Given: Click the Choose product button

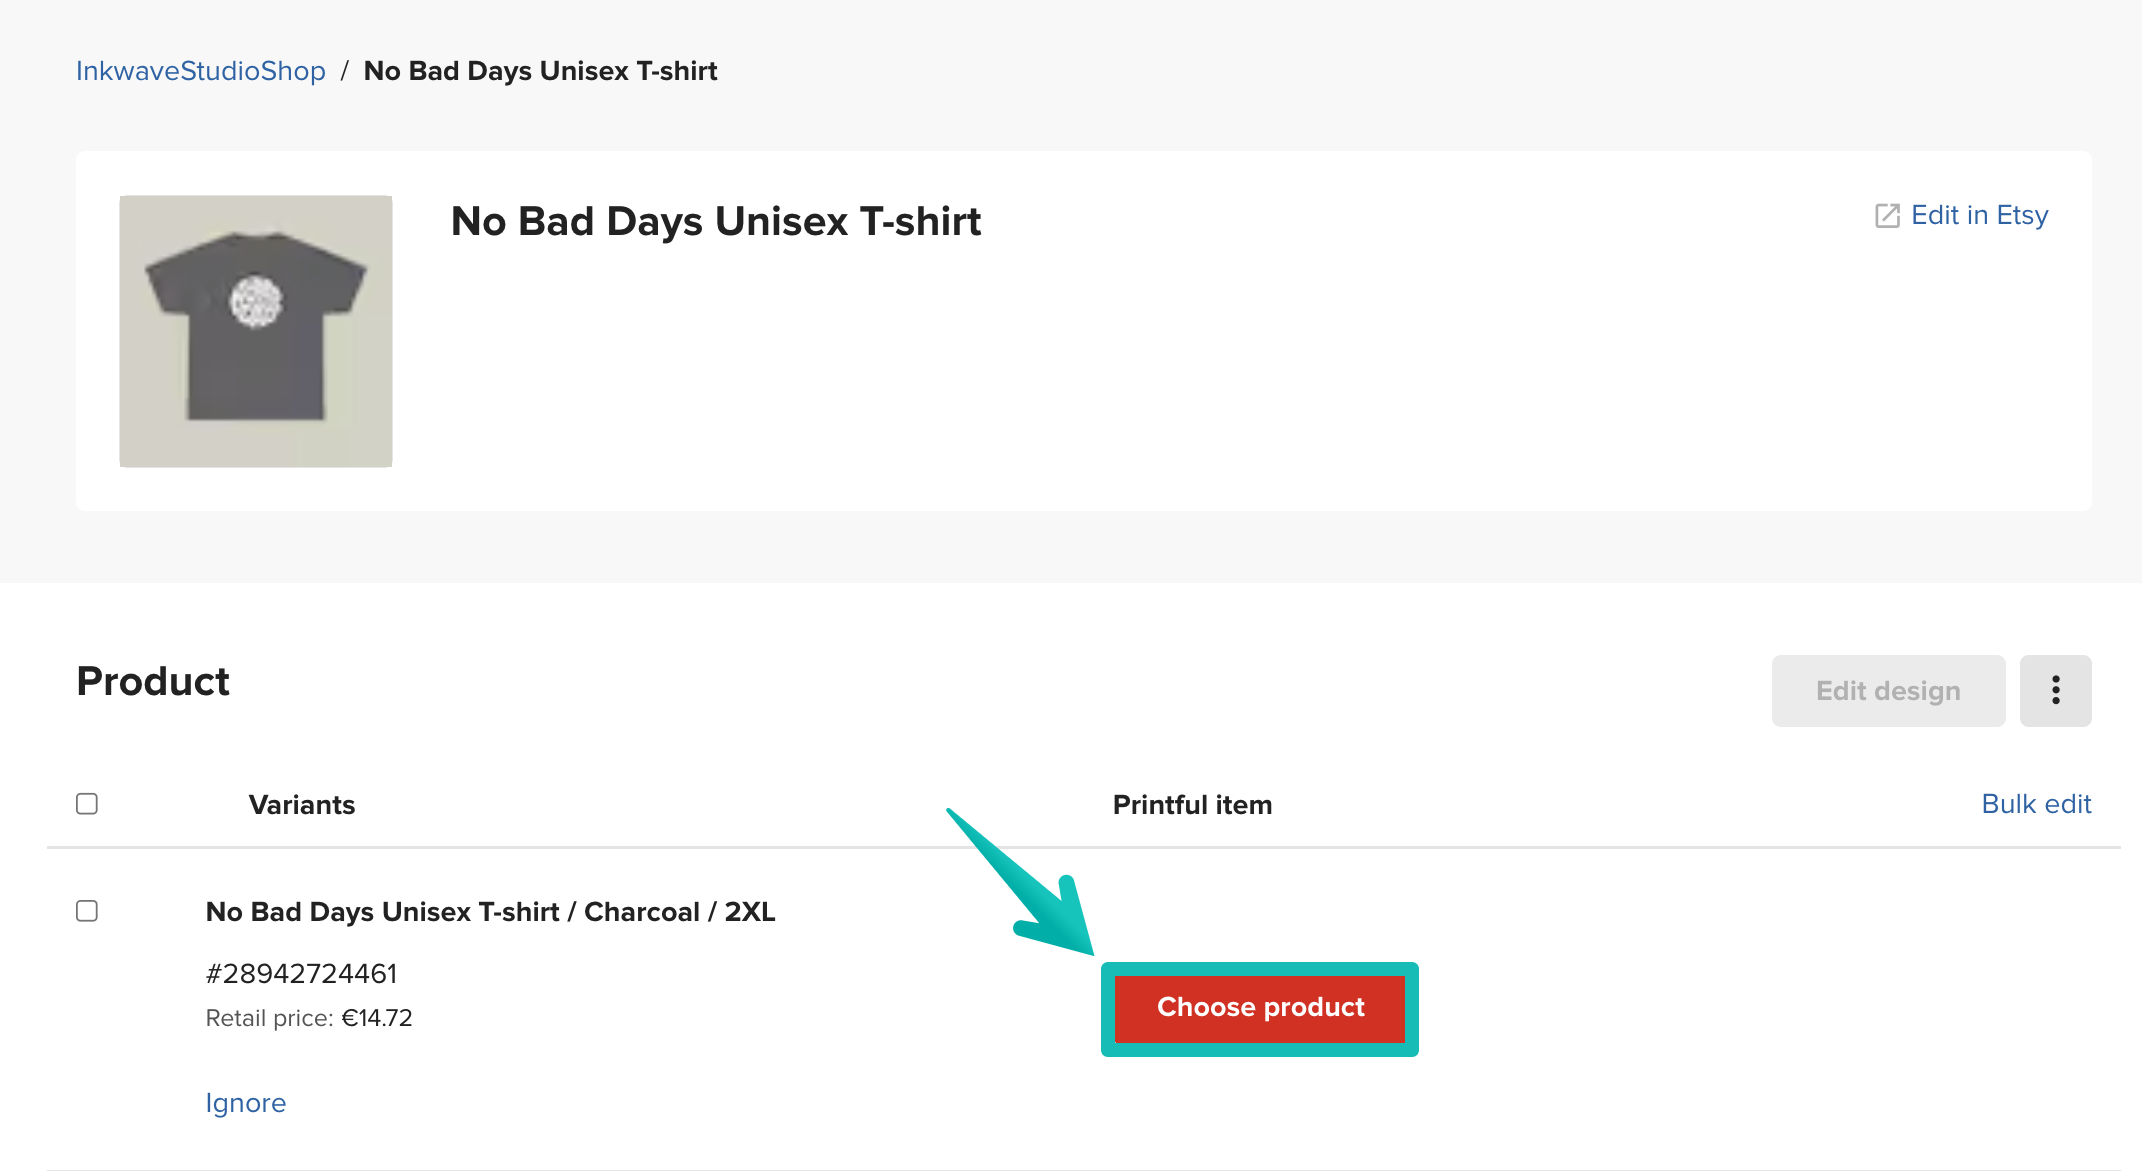Looking at the screenshot, I should point(1259,1008).
